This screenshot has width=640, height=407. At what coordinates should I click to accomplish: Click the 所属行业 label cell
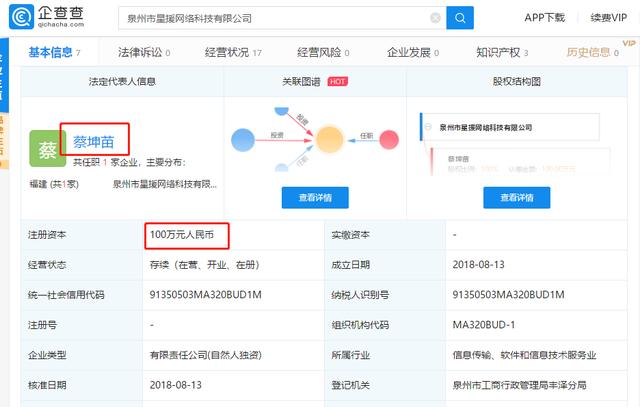tap(385, 355)
